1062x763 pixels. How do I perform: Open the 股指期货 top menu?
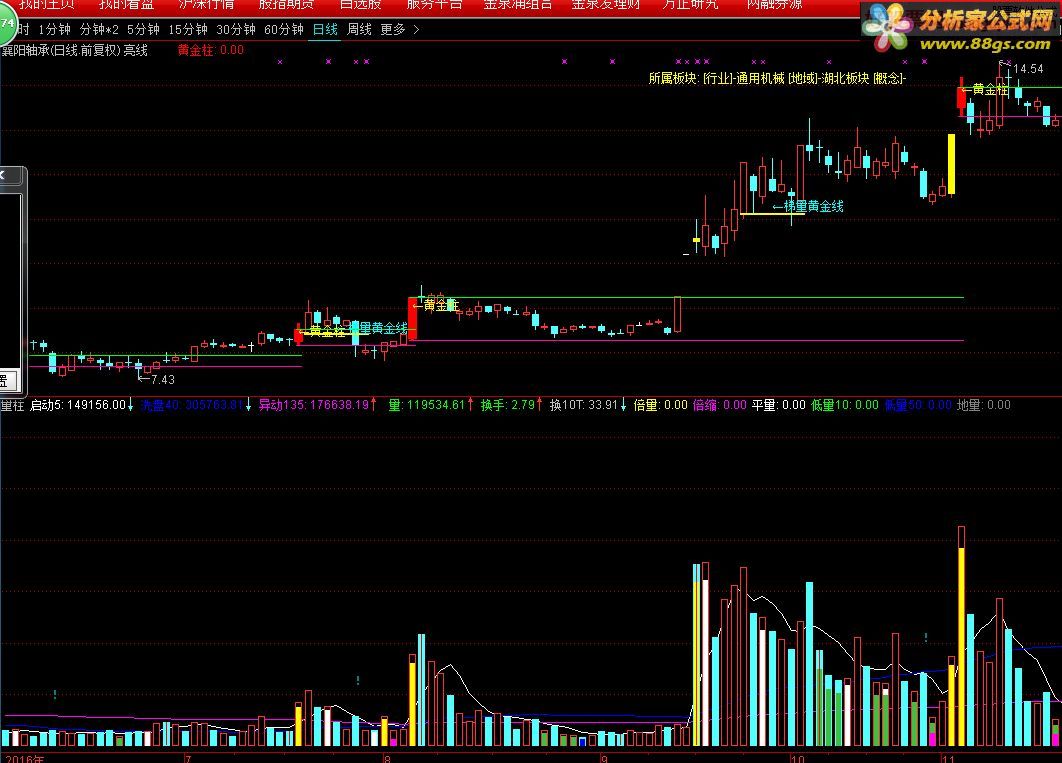click(286, 5)
